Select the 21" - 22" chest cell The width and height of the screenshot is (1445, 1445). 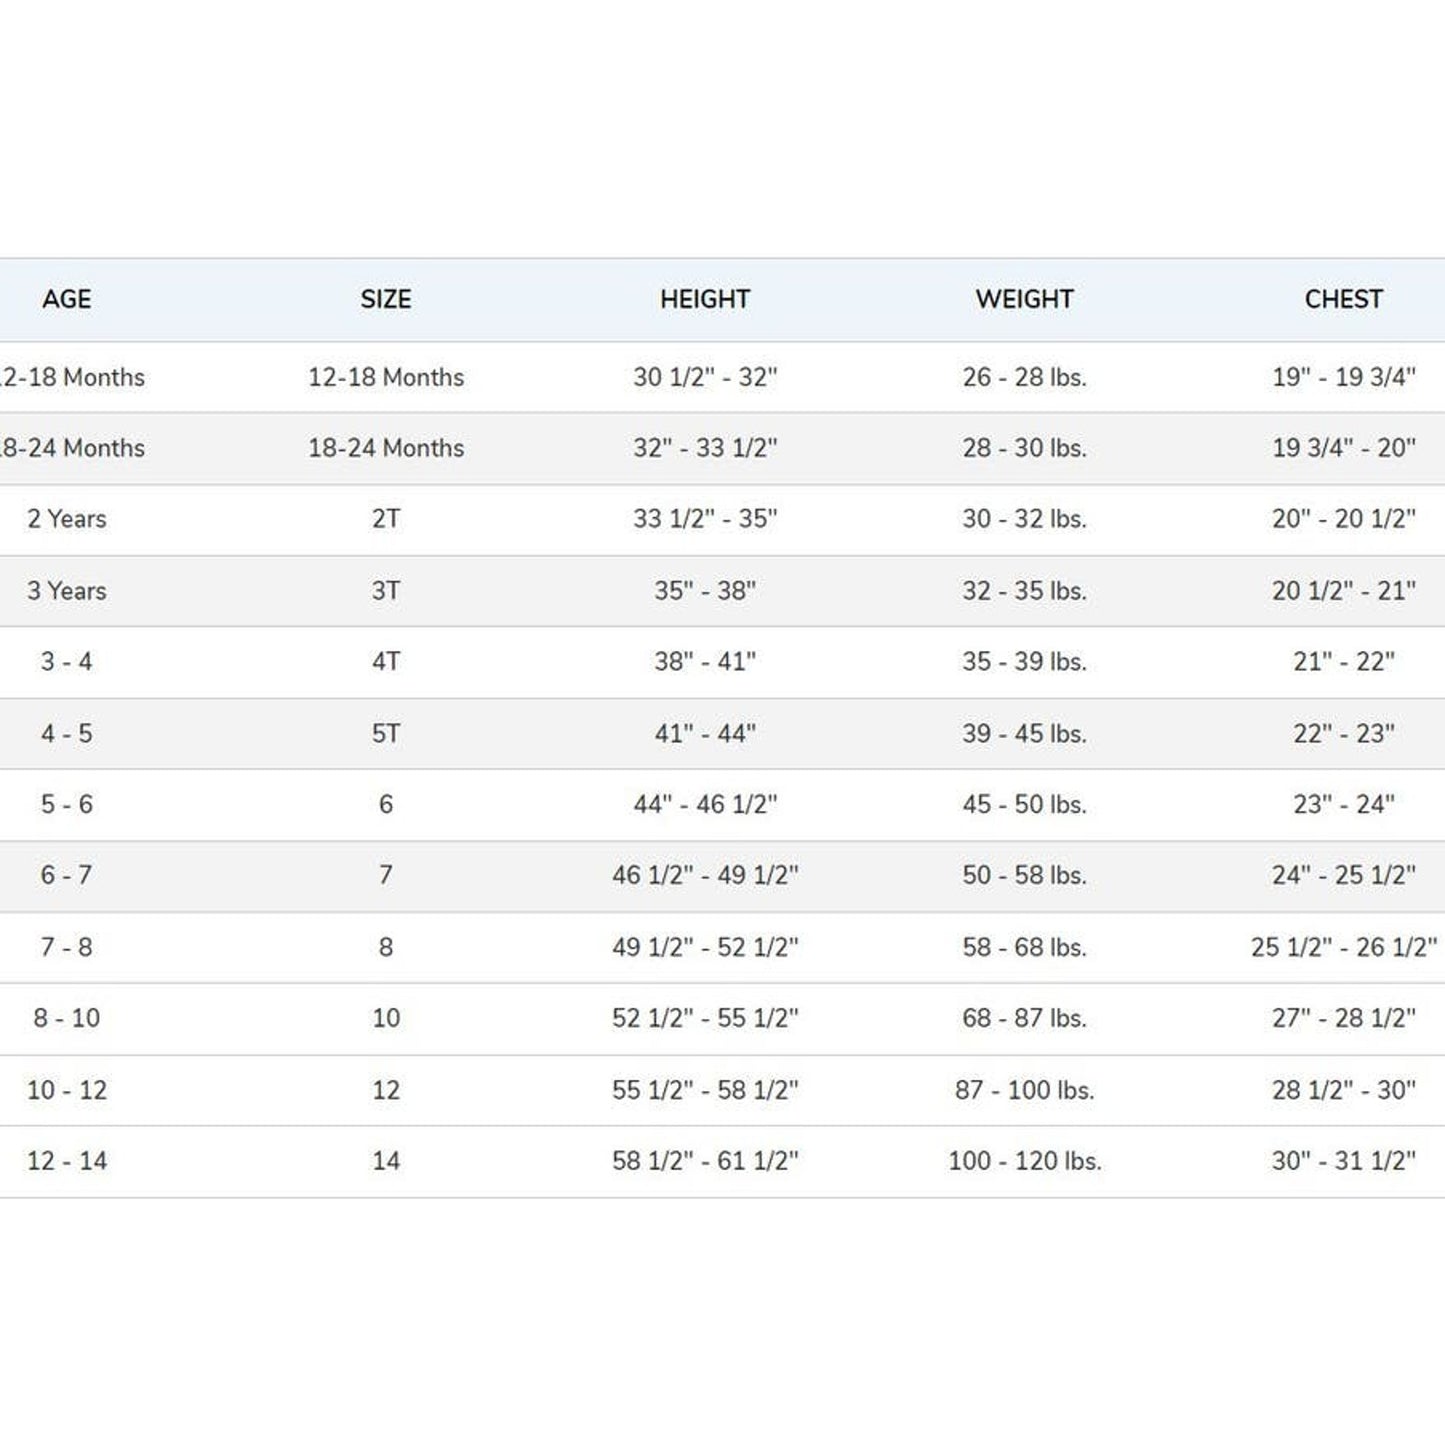point(1343,662)
